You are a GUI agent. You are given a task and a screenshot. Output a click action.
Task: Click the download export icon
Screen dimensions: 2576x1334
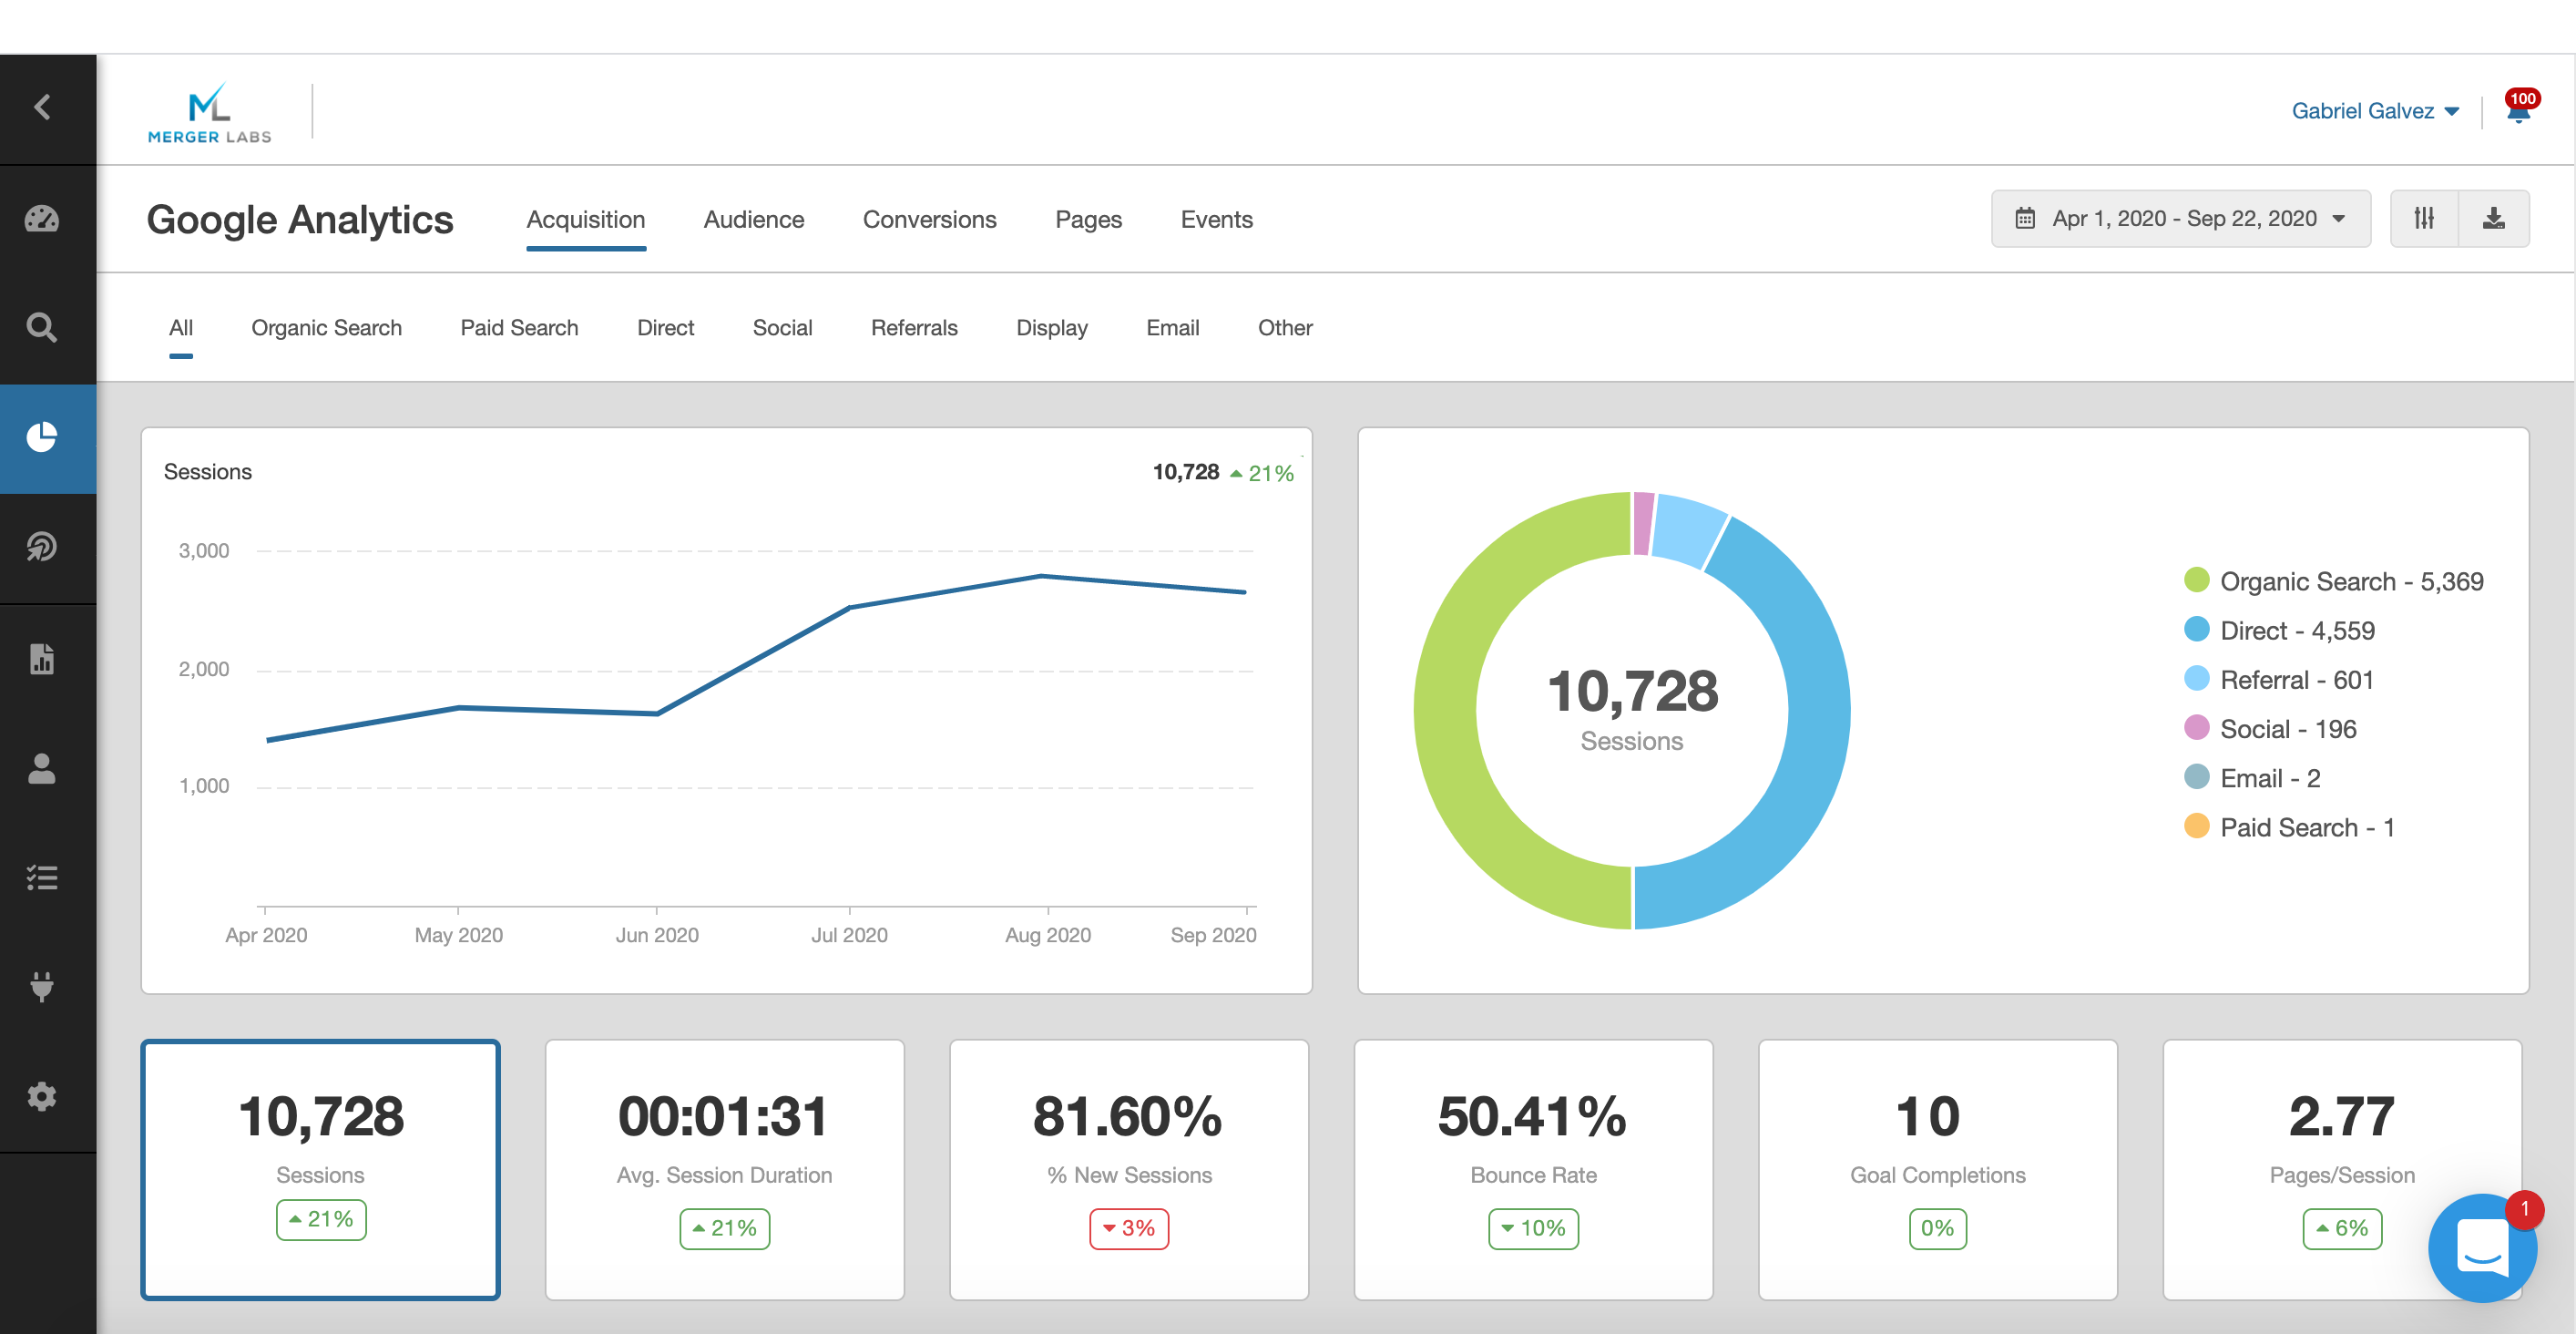[2494, 218]
